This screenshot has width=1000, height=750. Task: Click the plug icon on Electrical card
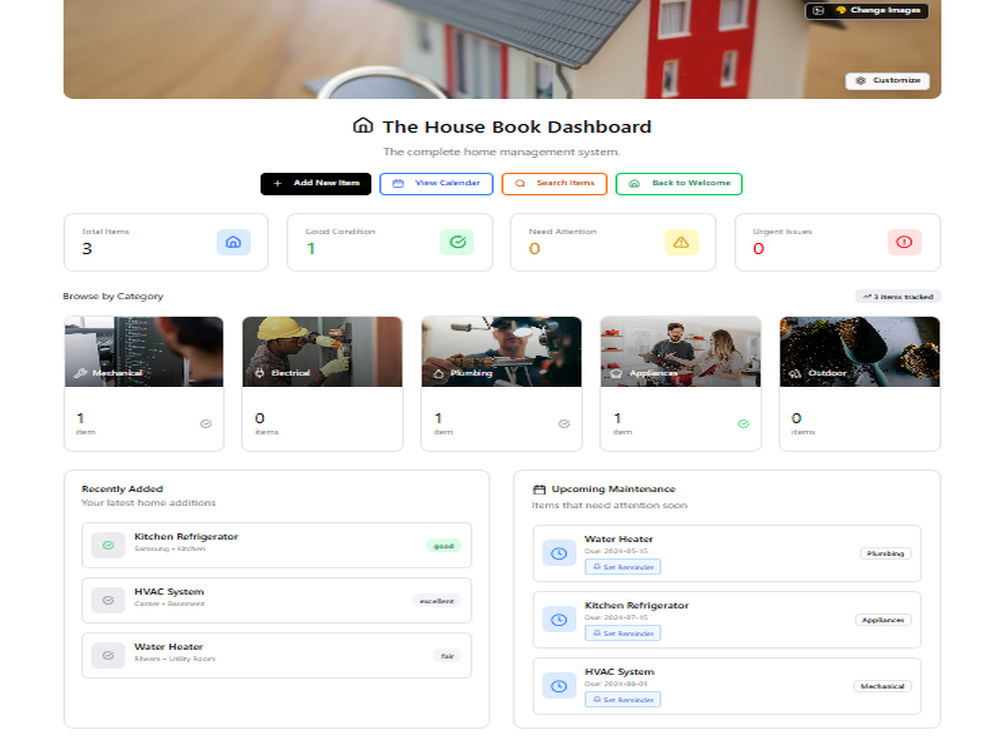[260, 373]
